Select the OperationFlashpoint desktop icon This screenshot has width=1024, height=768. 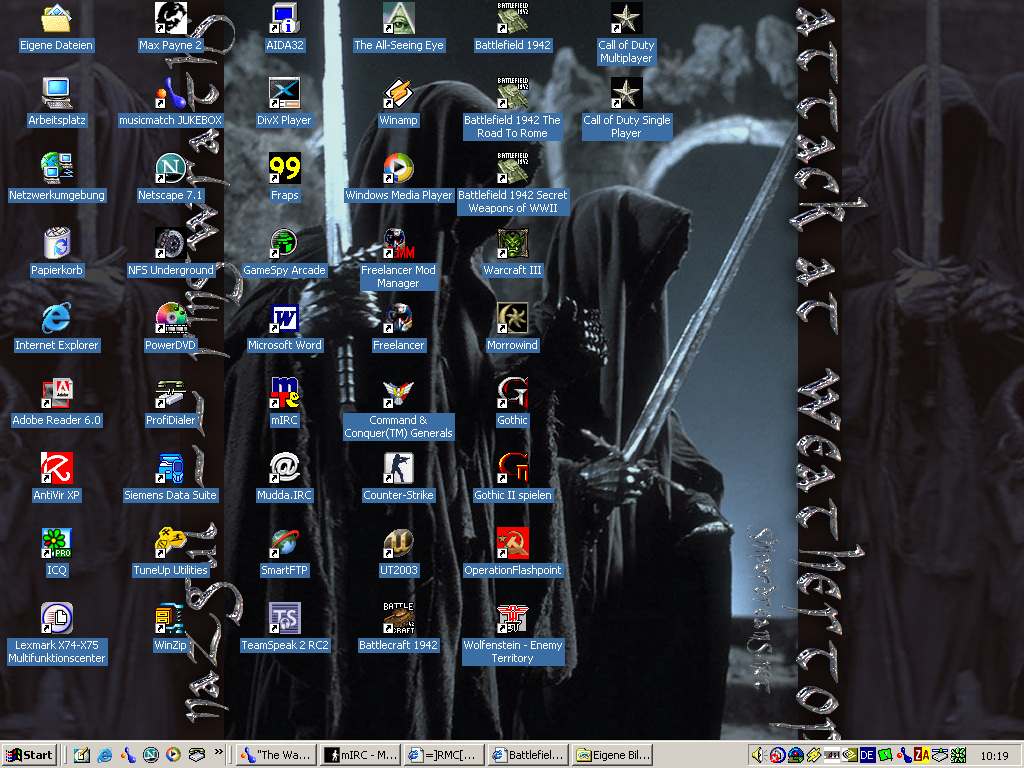513,544
